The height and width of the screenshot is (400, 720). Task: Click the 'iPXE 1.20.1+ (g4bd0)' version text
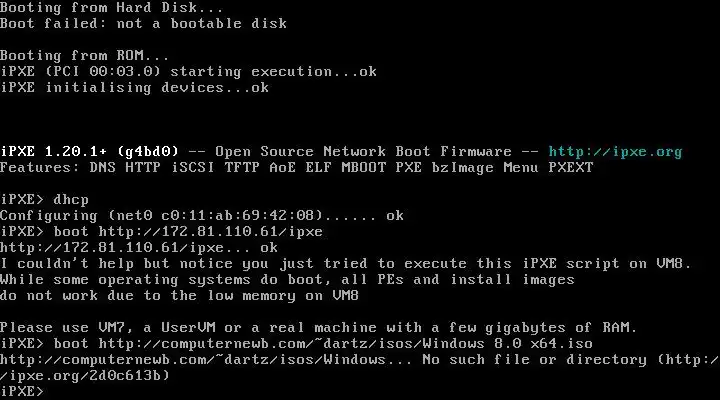(89, 152)
